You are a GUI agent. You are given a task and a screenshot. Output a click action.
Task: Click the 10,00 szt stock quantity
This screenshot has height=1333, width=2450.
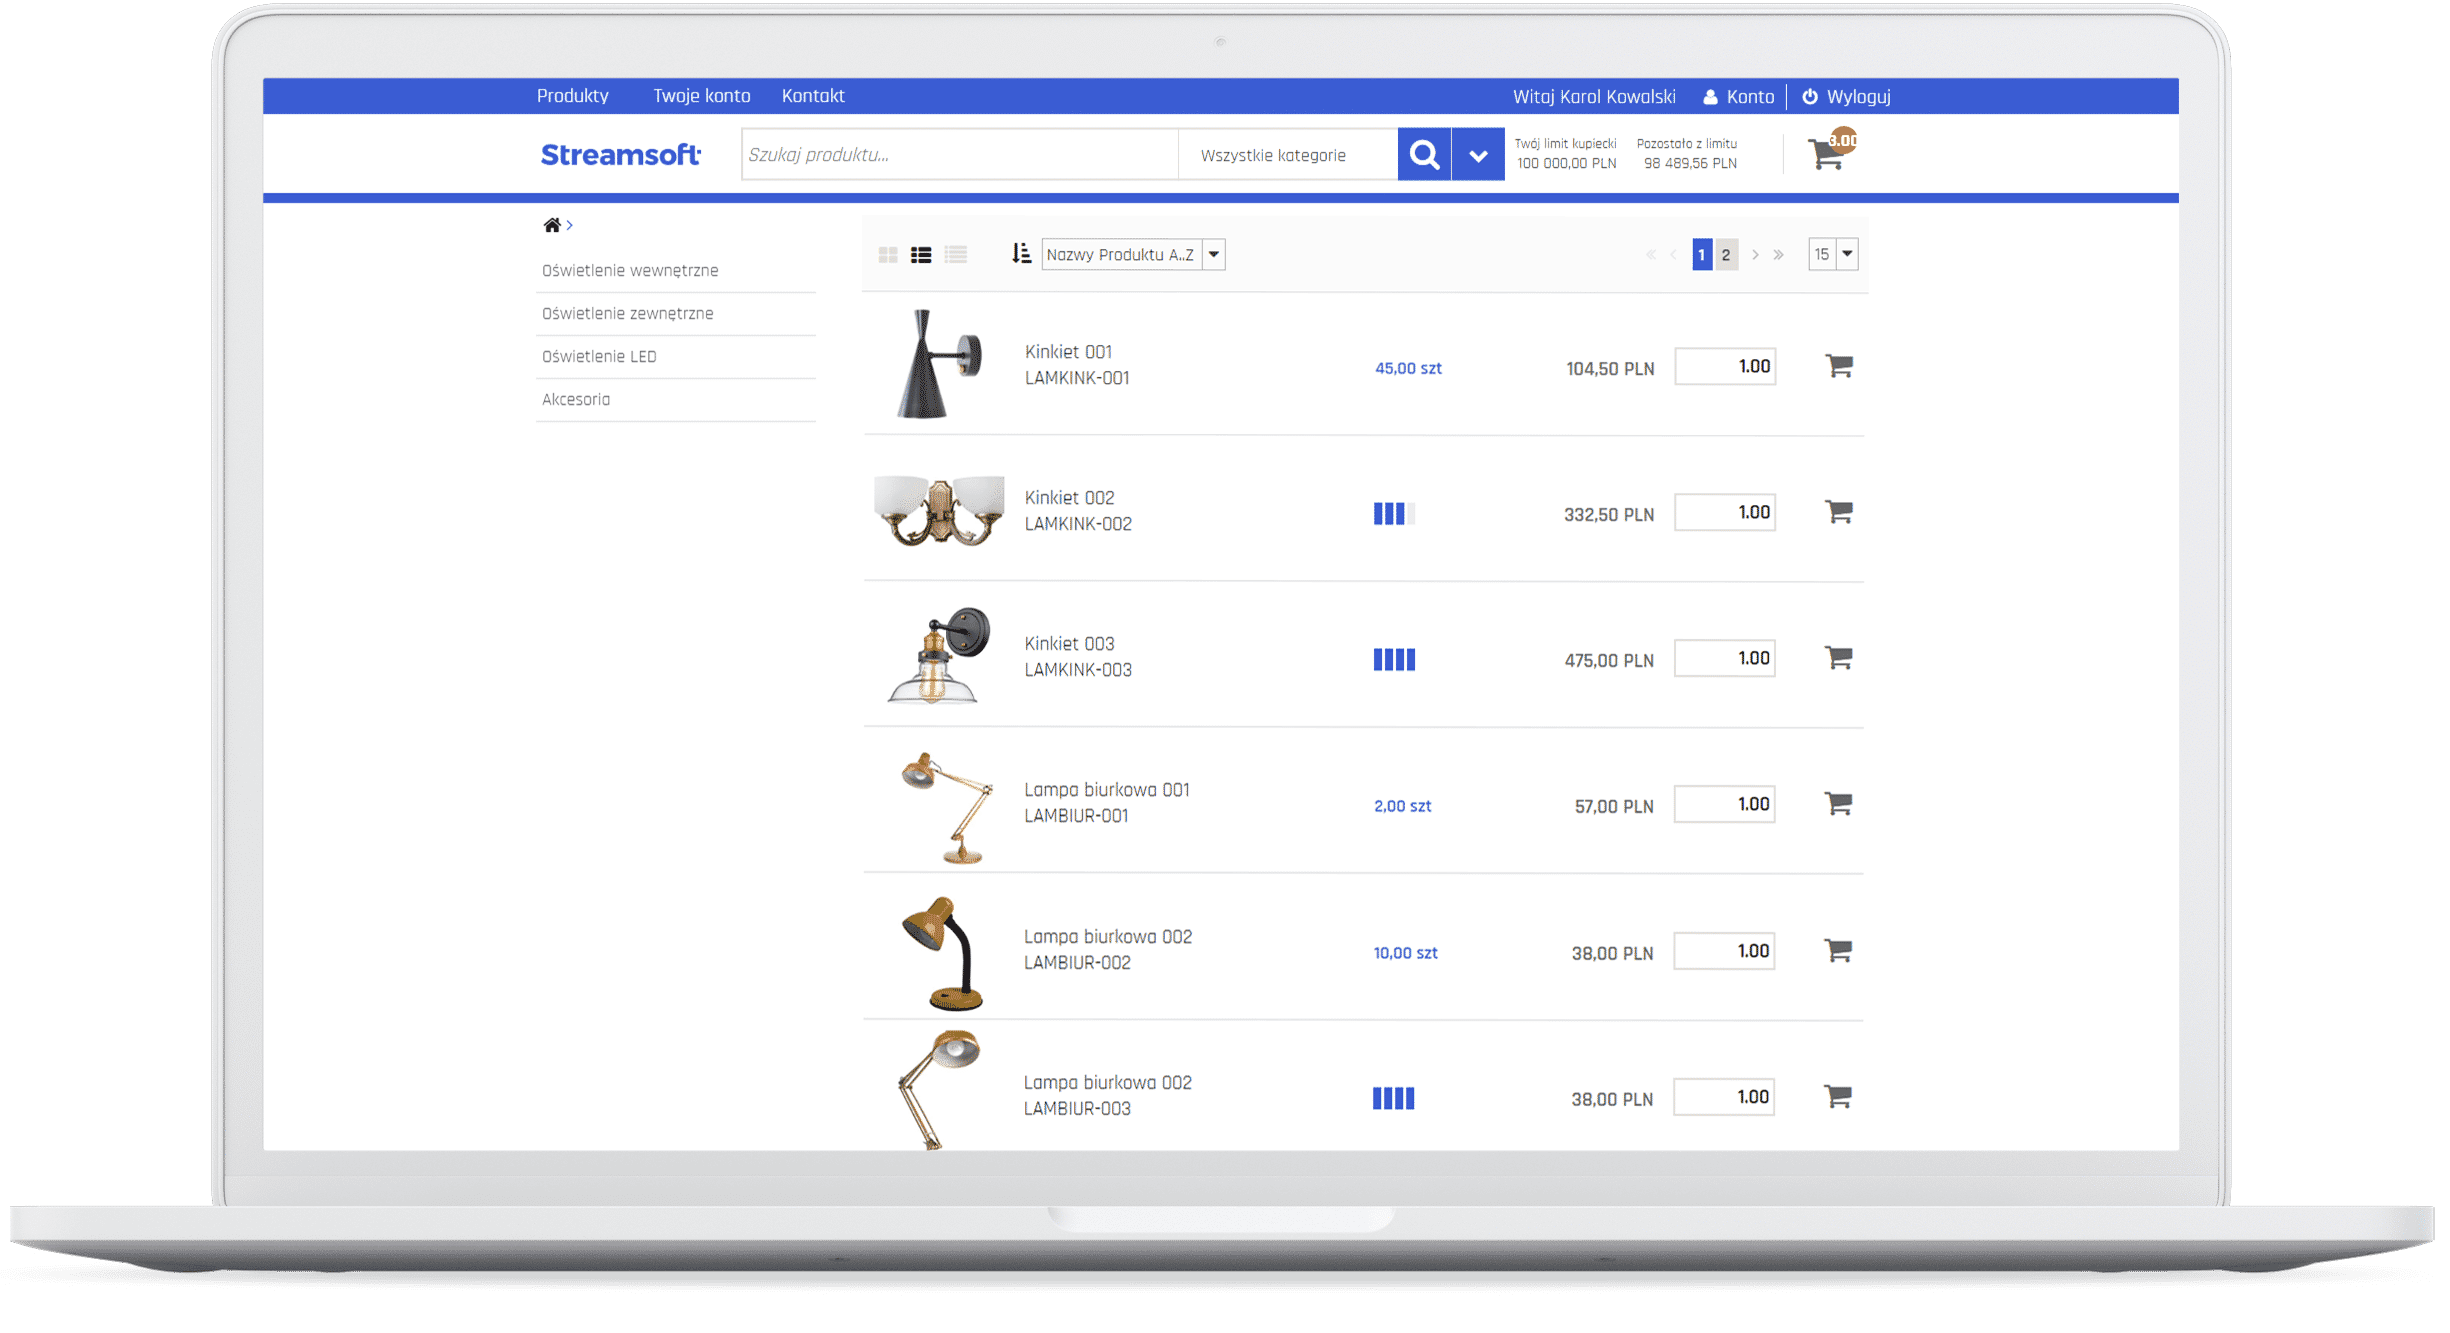pyautogui.click(x=1405, y=953)
